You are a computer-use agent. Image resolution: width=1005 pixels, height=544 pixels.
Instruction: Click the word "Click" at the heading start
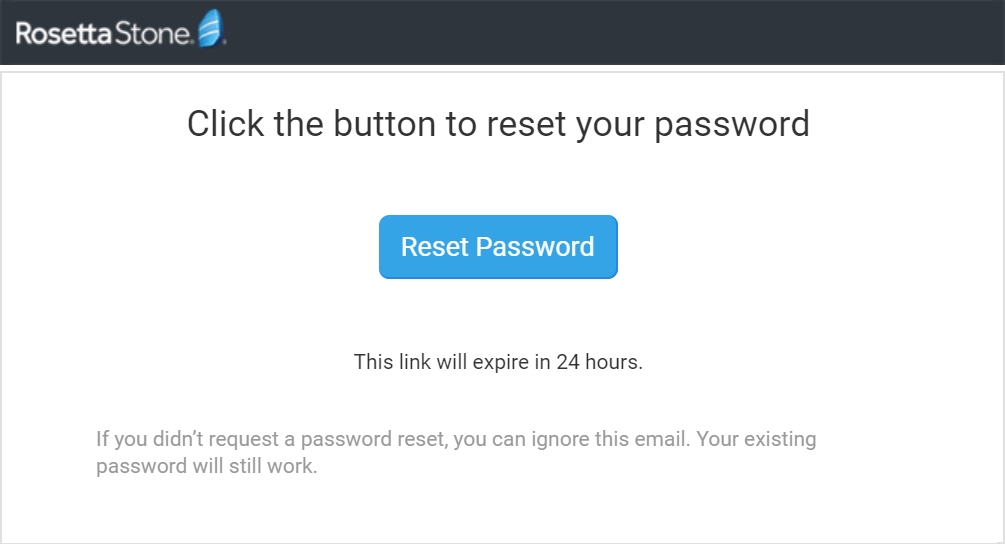(223, 125)
